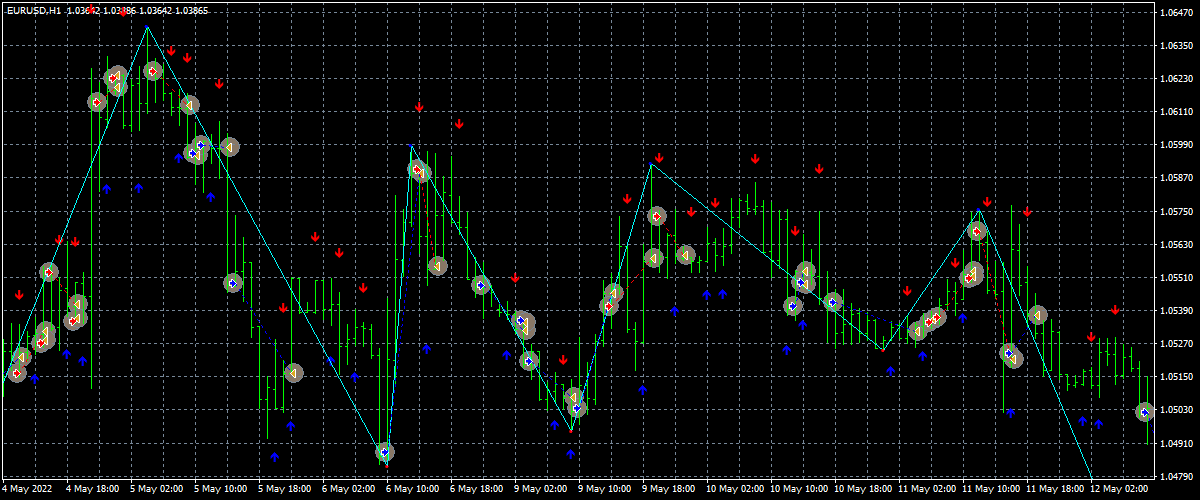
Task: Click the EURUSD,H1 symbol label
Action: click(x=33, y=10)
